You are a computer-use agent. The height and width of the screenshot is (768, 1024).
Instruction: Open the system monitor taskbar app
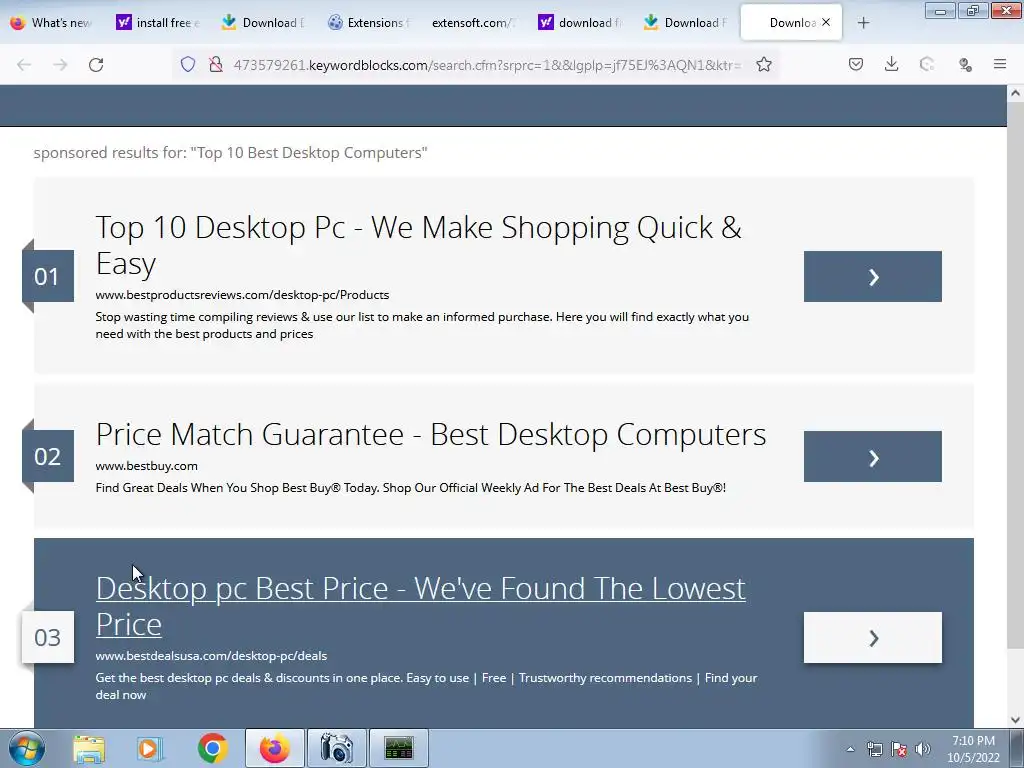point(398,748)
